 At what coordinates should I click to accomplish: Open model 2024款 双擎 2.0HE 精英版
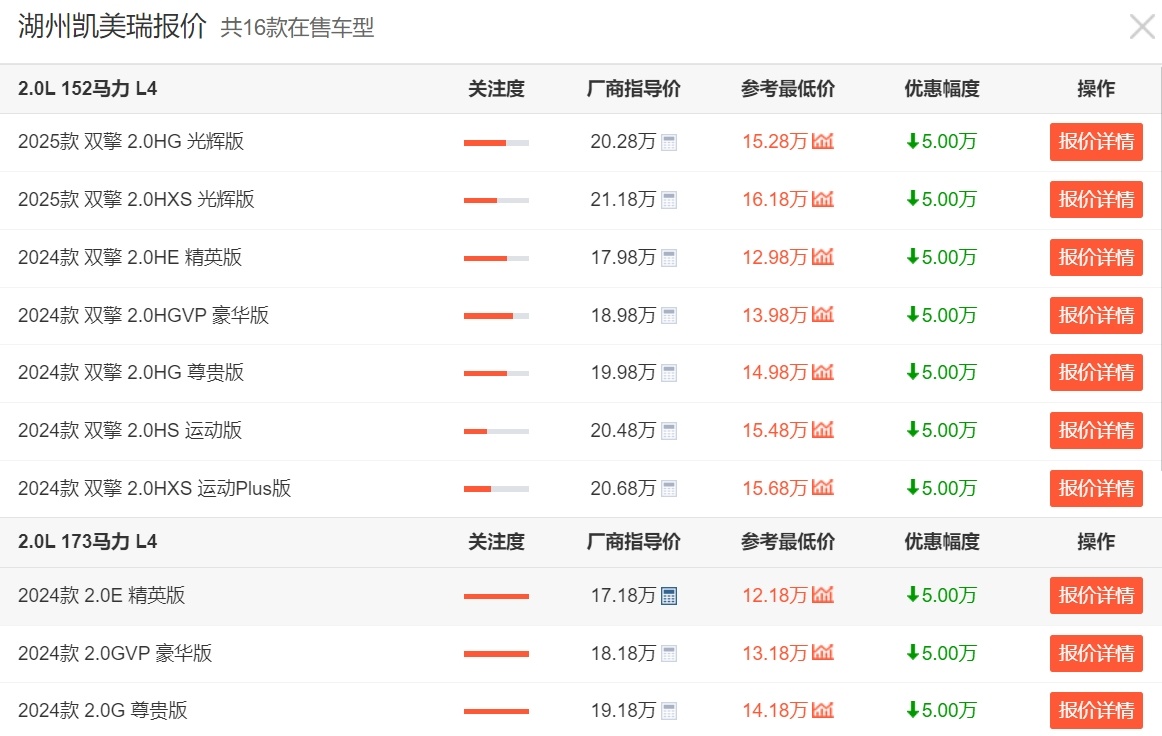(130, 257)
